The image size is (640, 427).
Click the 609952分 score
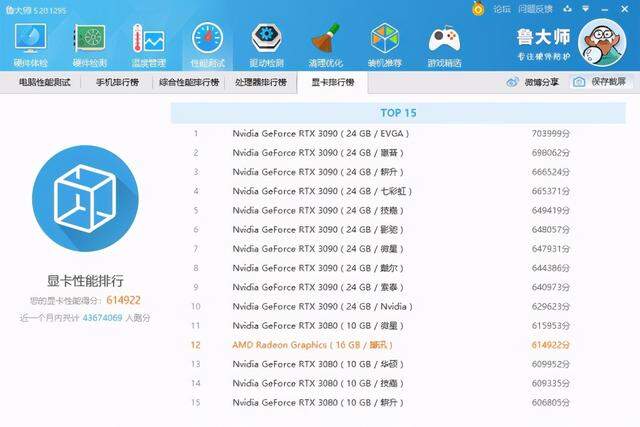pyautogui.click(x=551, y=364)
